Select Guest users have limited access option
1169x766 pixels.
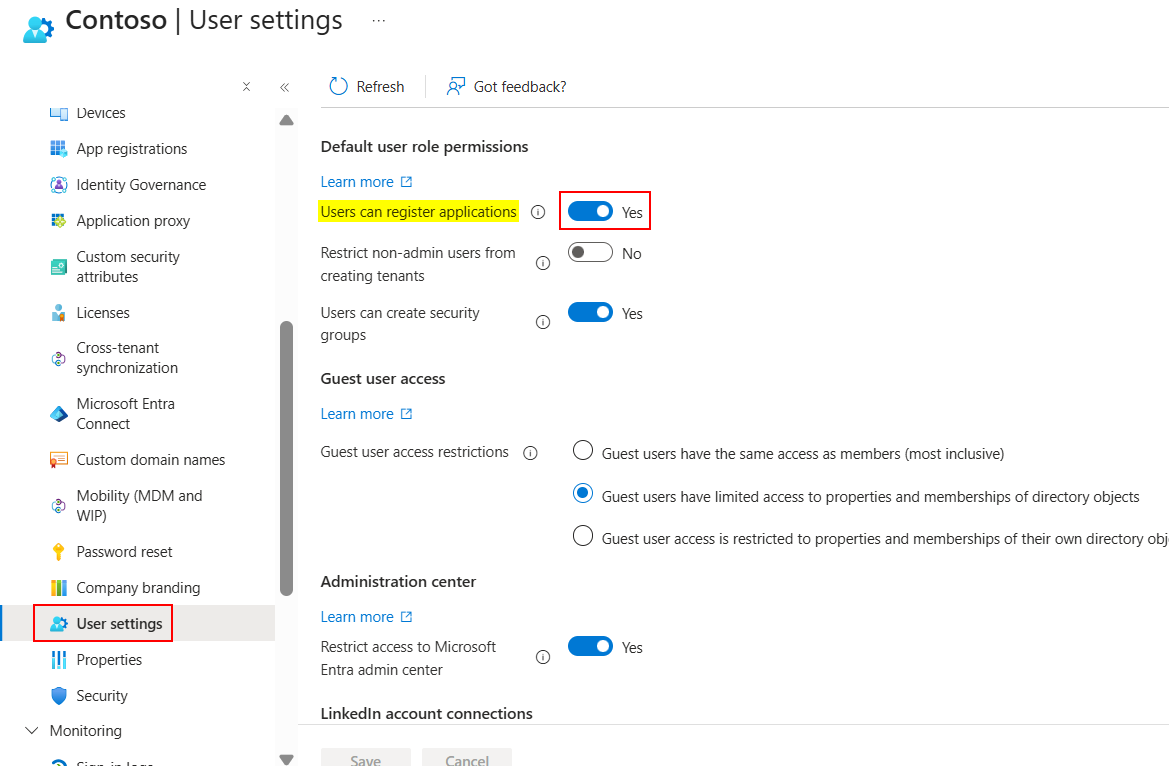tap(582, 493)
